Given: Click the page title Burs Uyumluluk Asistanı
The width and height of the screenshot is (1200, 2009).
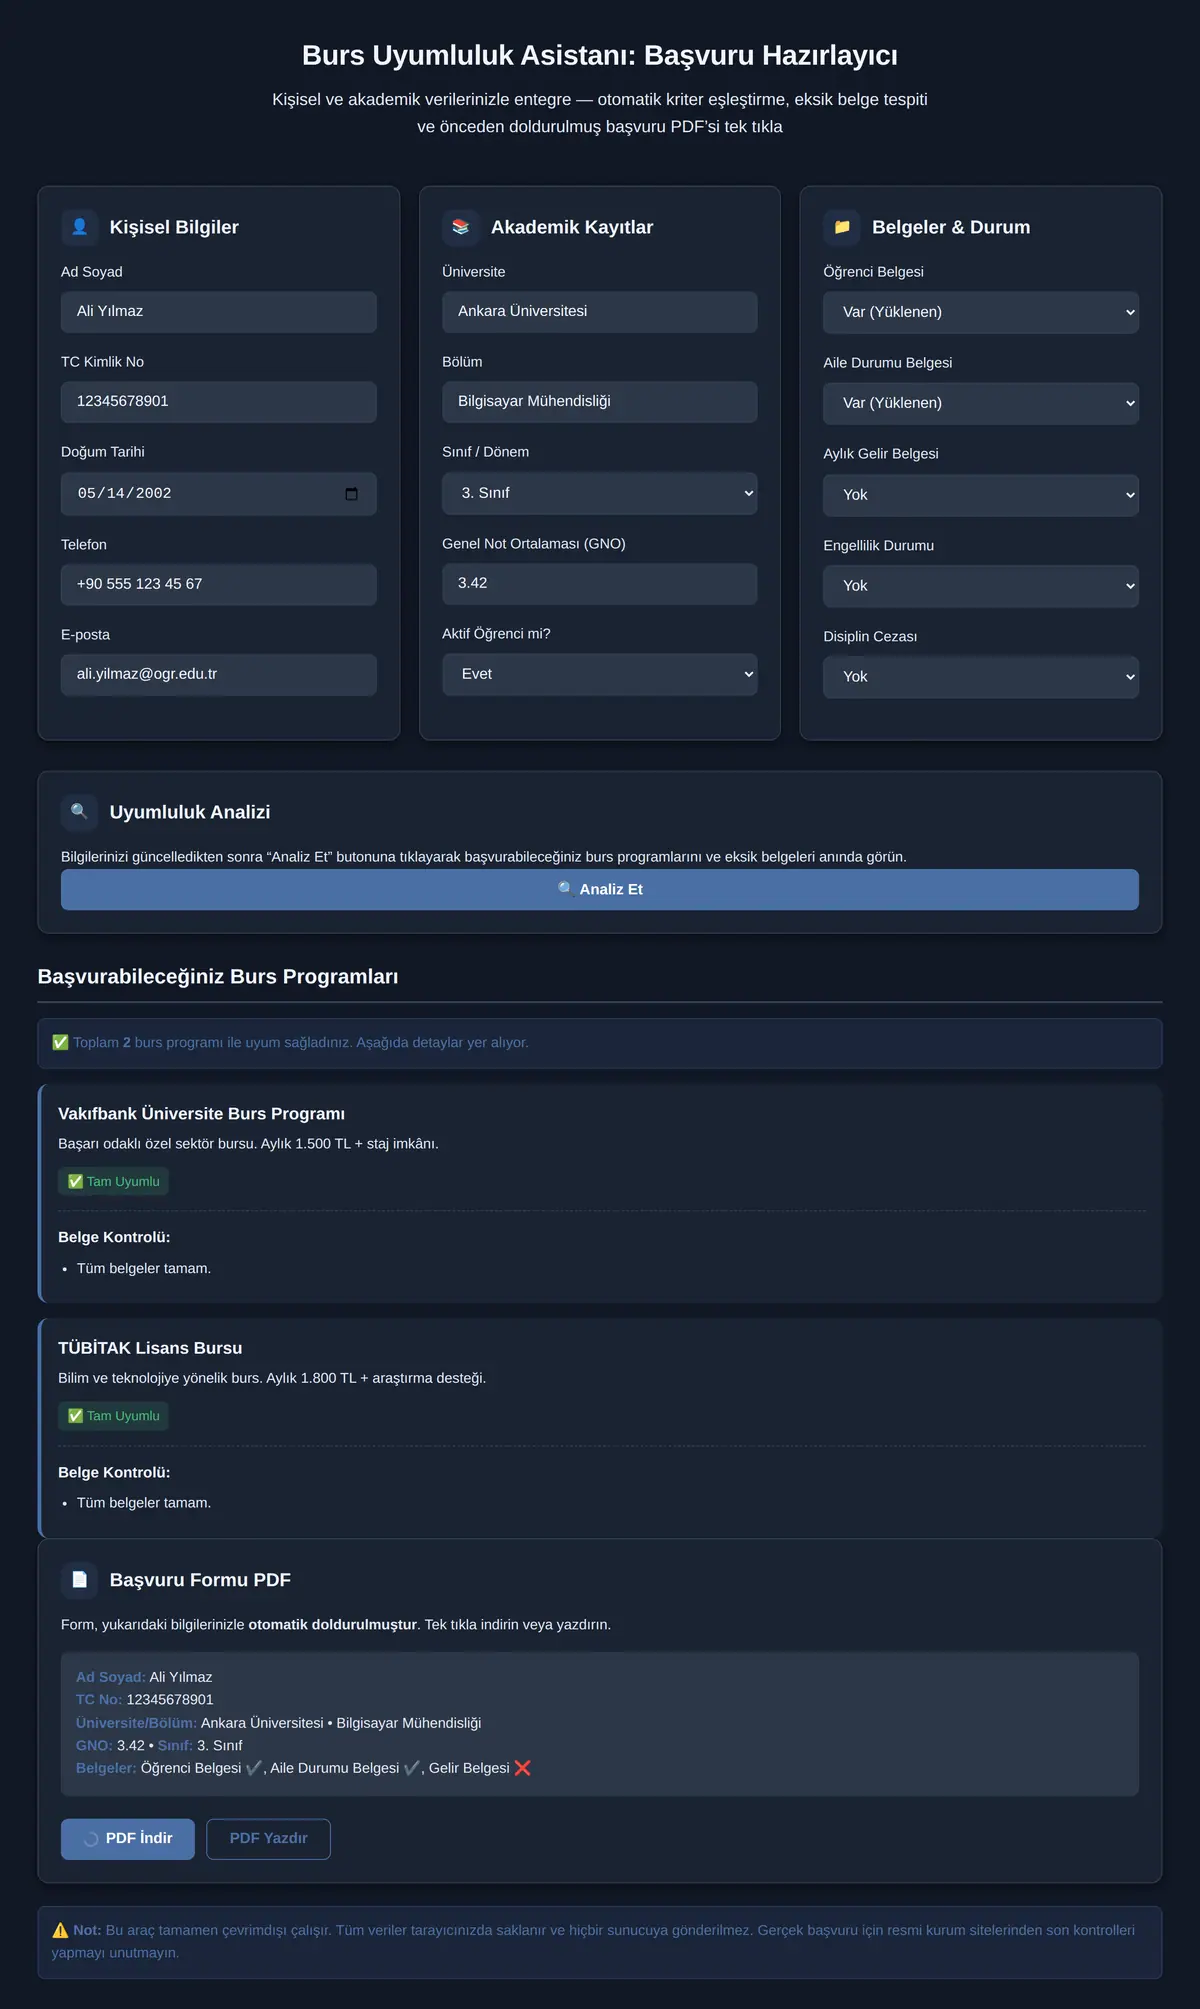Looking at the screenshot, I should tap(600, 55).
